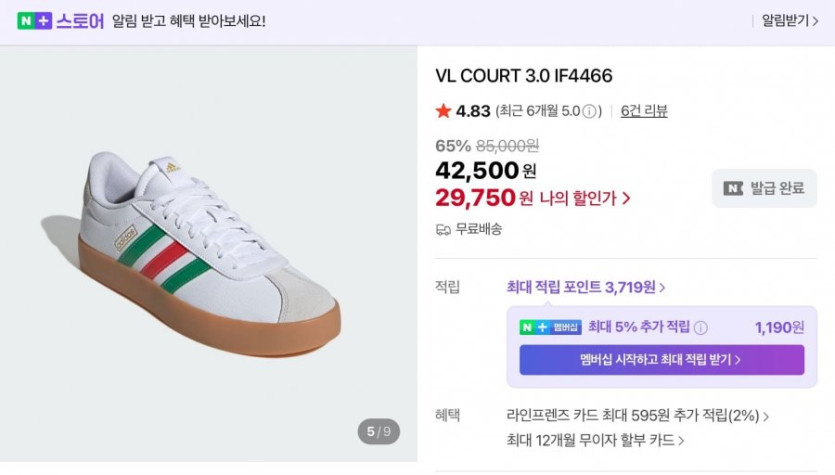835x475 pixels.
Task: Open the 6건 리뷰 reviews link
Action: point(644,111)
